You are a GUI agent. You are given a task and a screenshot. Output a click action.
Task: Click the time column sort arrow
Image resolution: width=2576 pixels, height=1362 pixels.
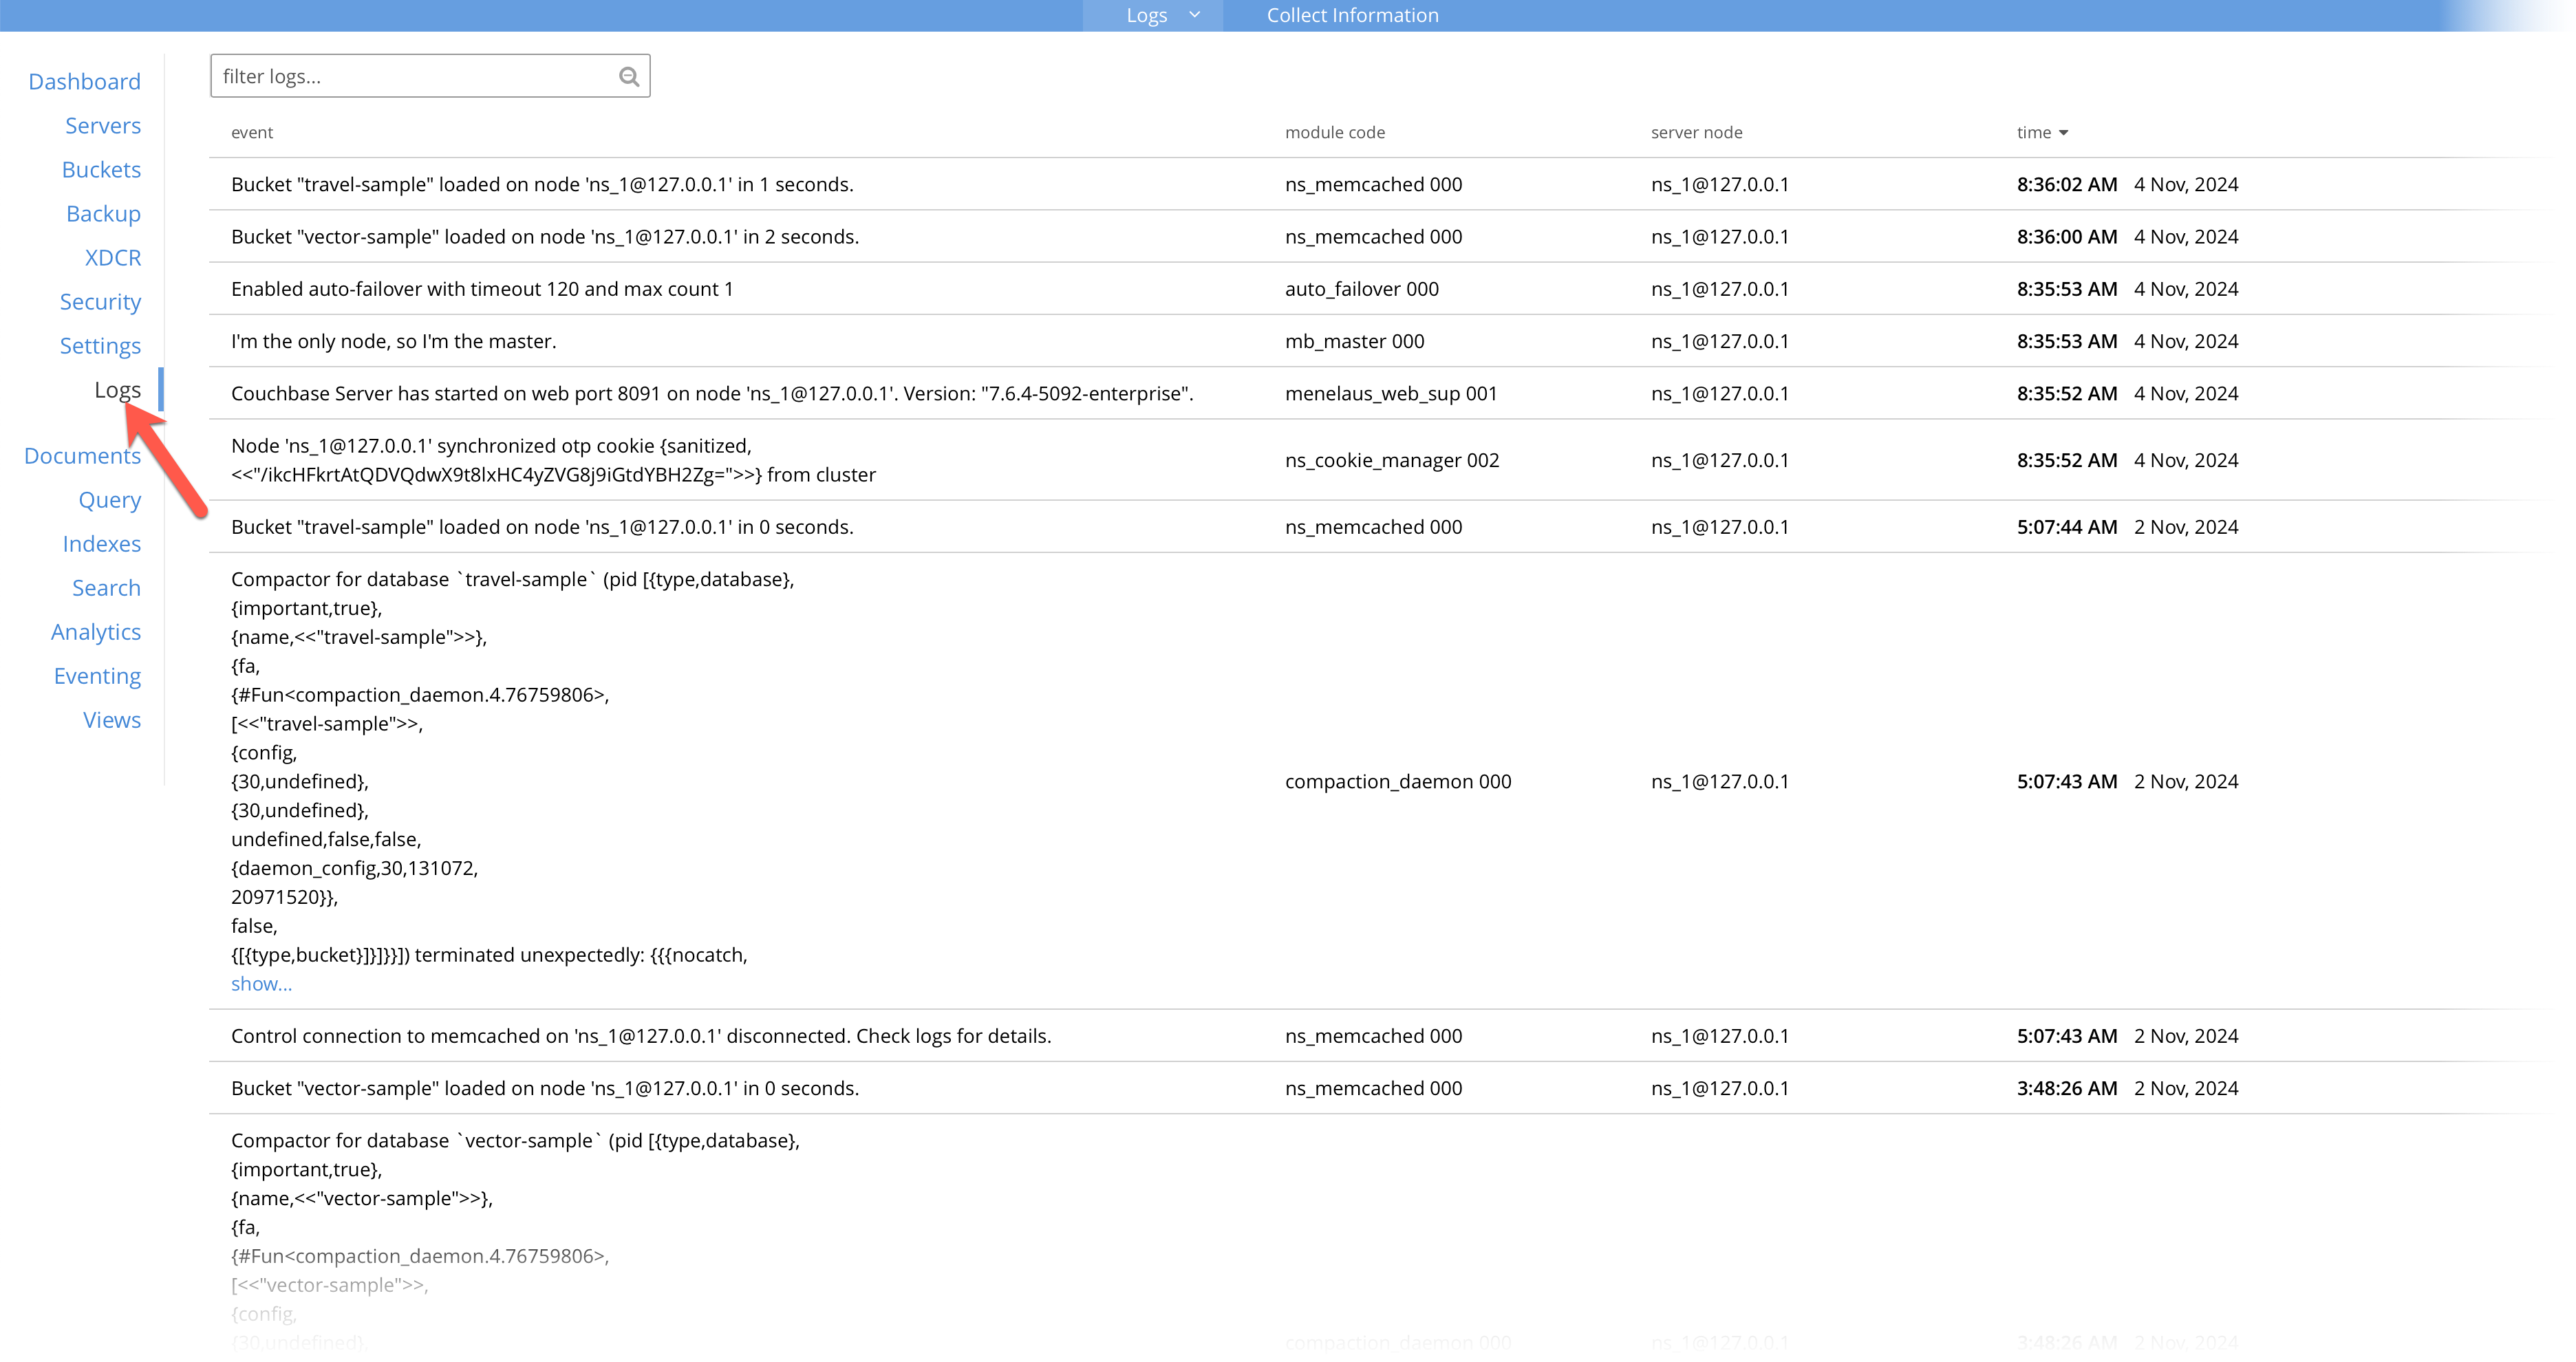(x=2064, y=133)
